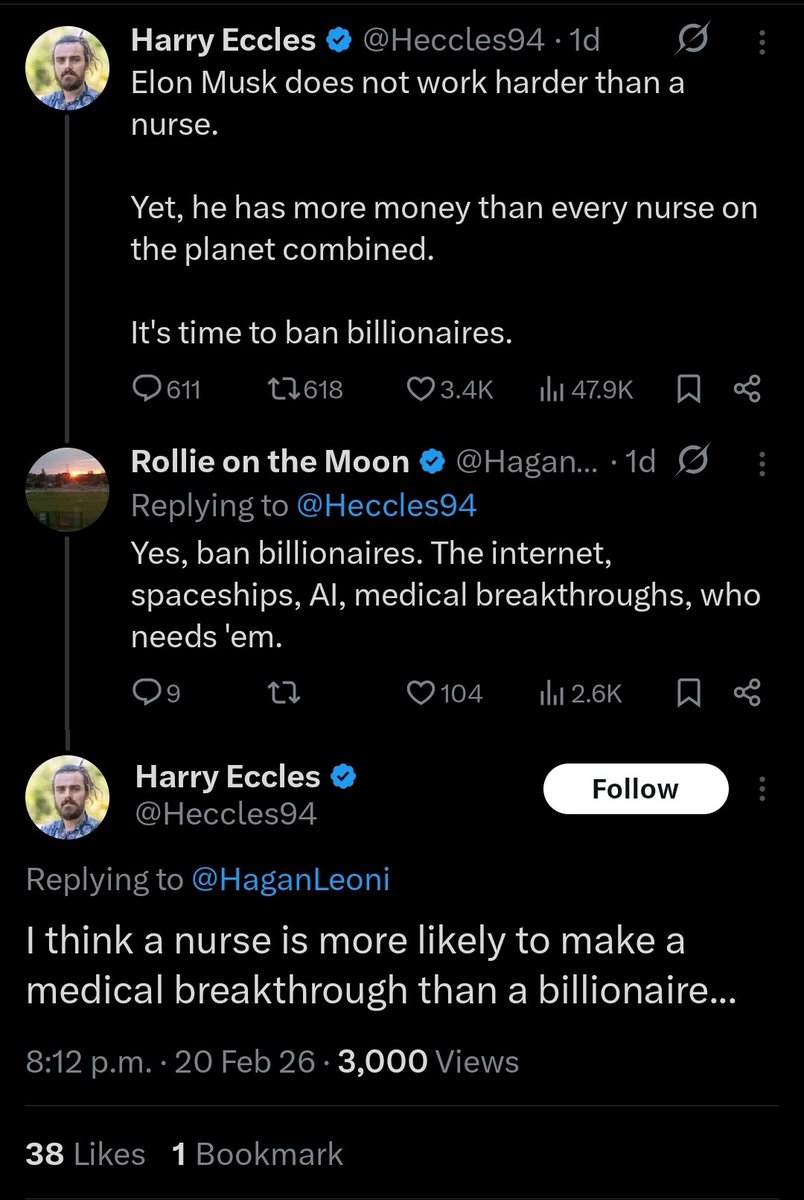The image size is (804, 1200).
Task: Open more options on first tweet
Action: coord(763,42)
